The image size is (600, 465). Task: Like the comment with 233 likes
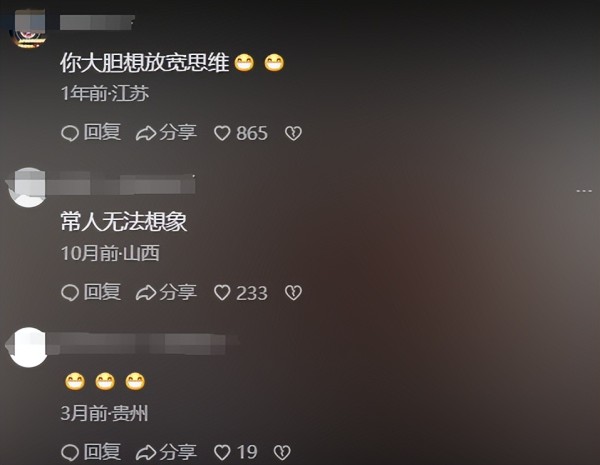click(x=241, y=293)
